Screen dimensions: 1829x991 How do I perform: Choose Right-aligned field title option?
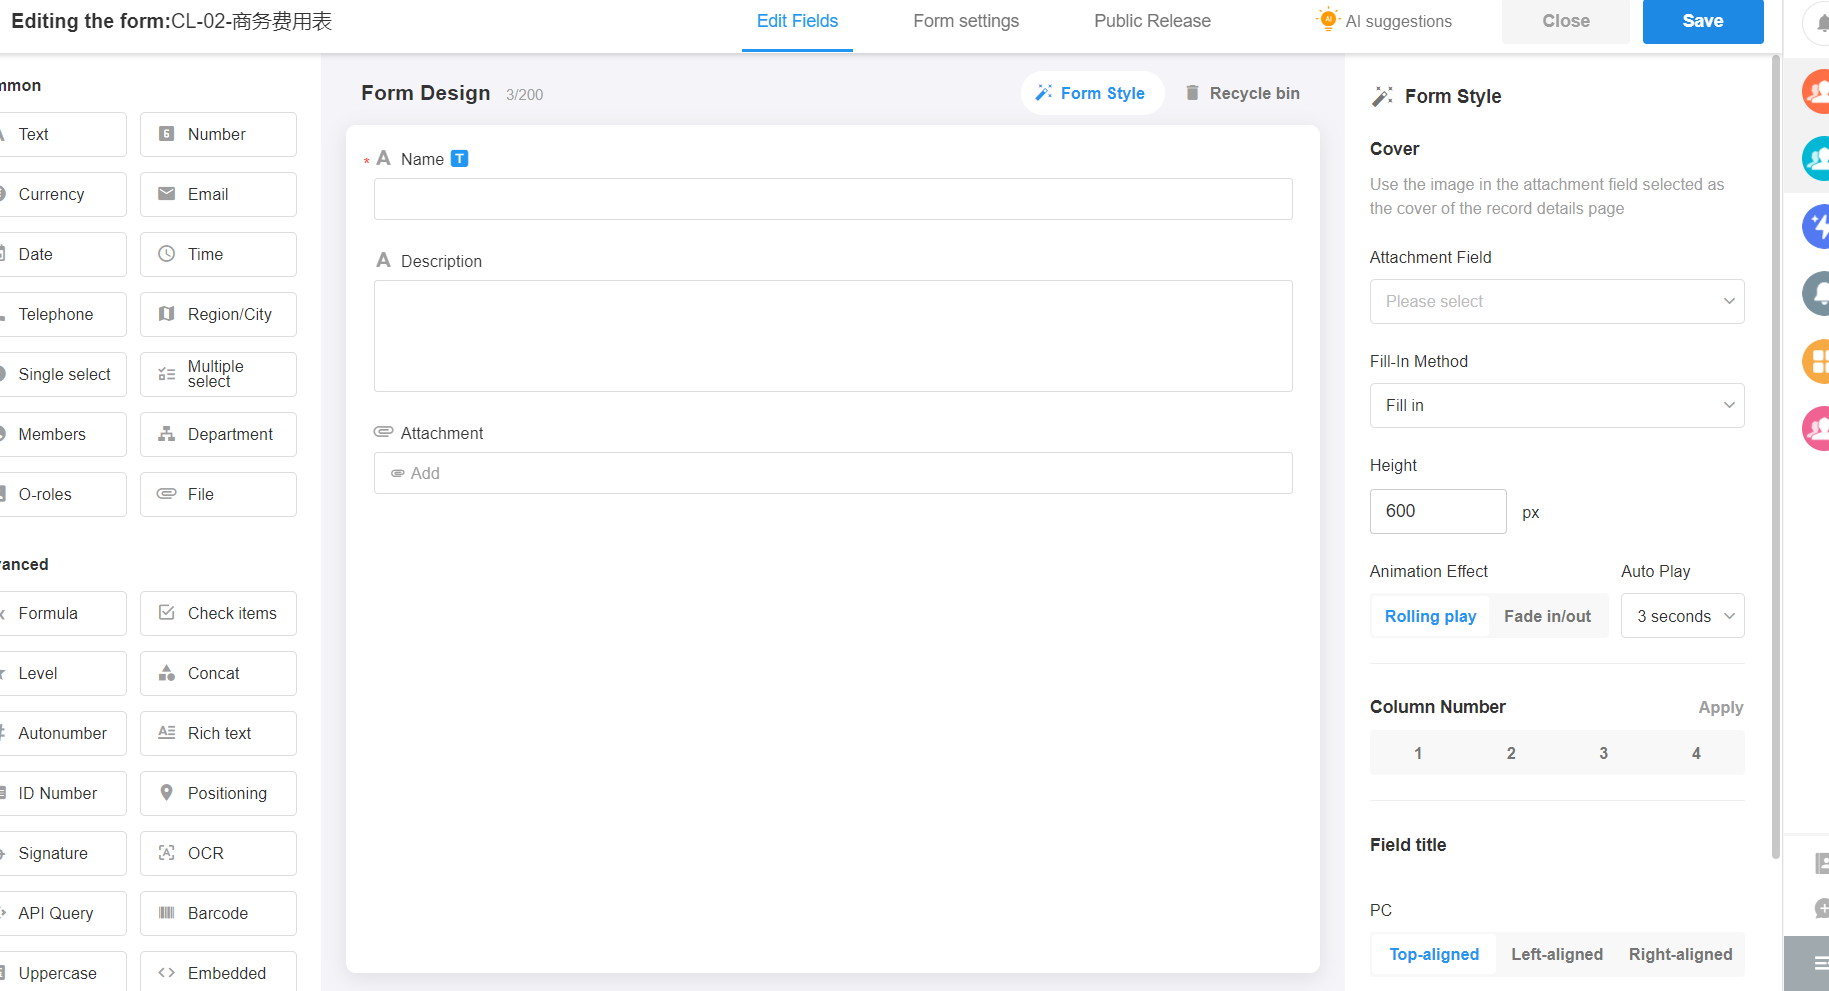[x=1680, y=954]
